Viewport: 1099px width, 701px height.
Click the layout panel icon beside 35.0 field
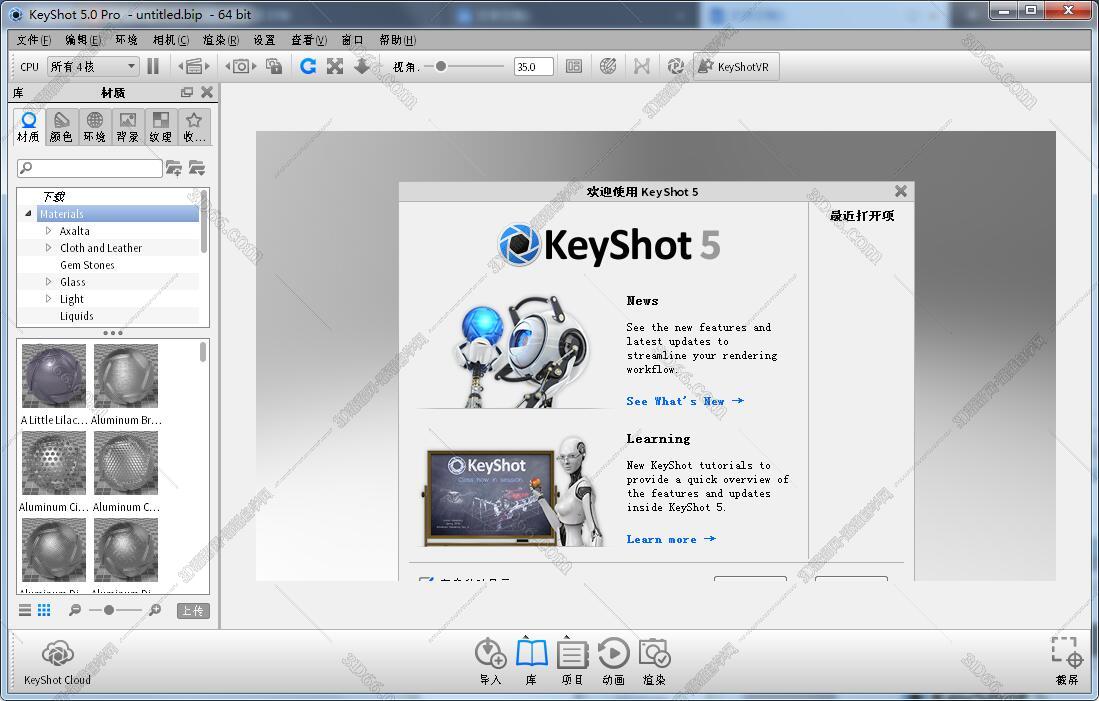tap(574, 67)
